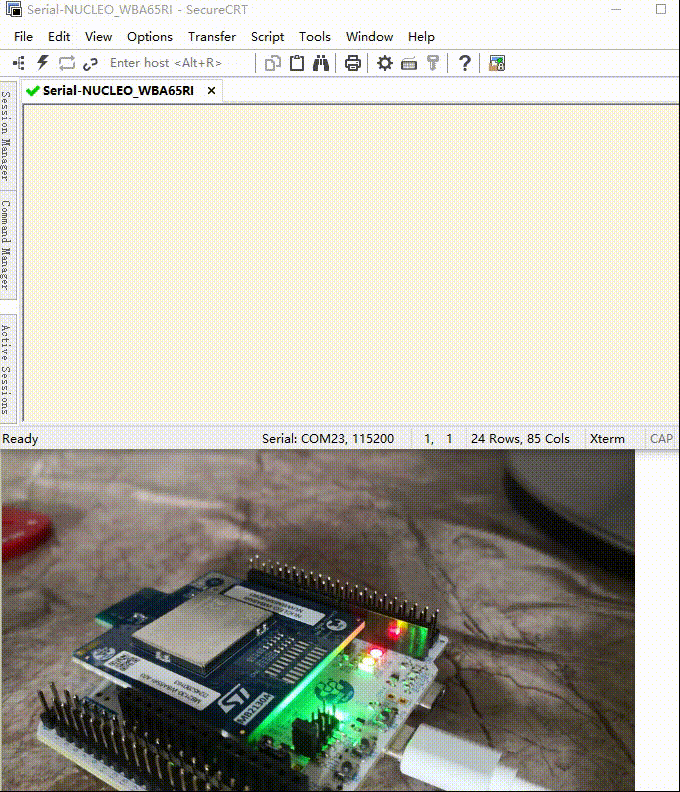The image size is (680, 792).
Task: Click the Disconnect link icon
Action: point(90,64)
